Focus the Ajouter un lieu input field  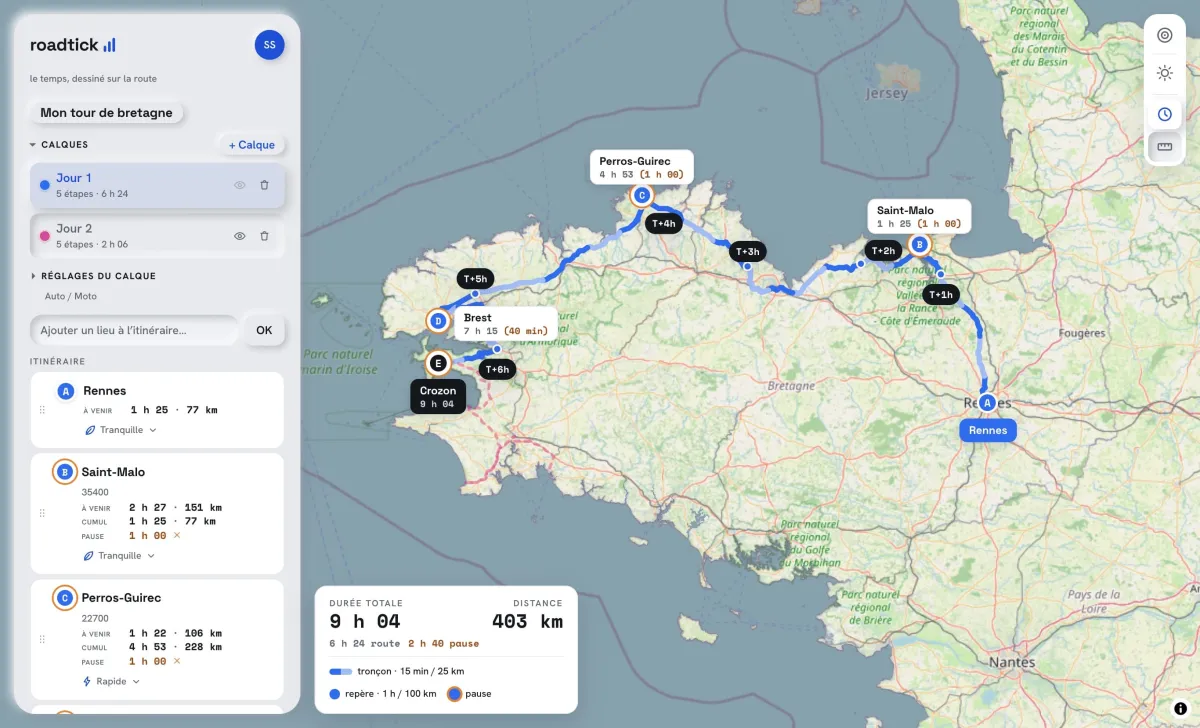click(x=134, y=330)
